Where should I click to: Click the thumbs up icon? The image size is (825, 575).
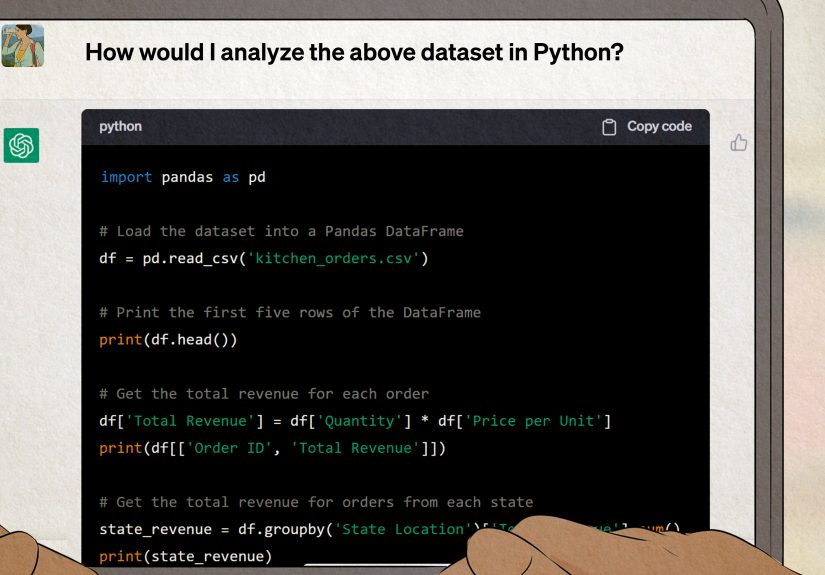(x=738, y=143)
